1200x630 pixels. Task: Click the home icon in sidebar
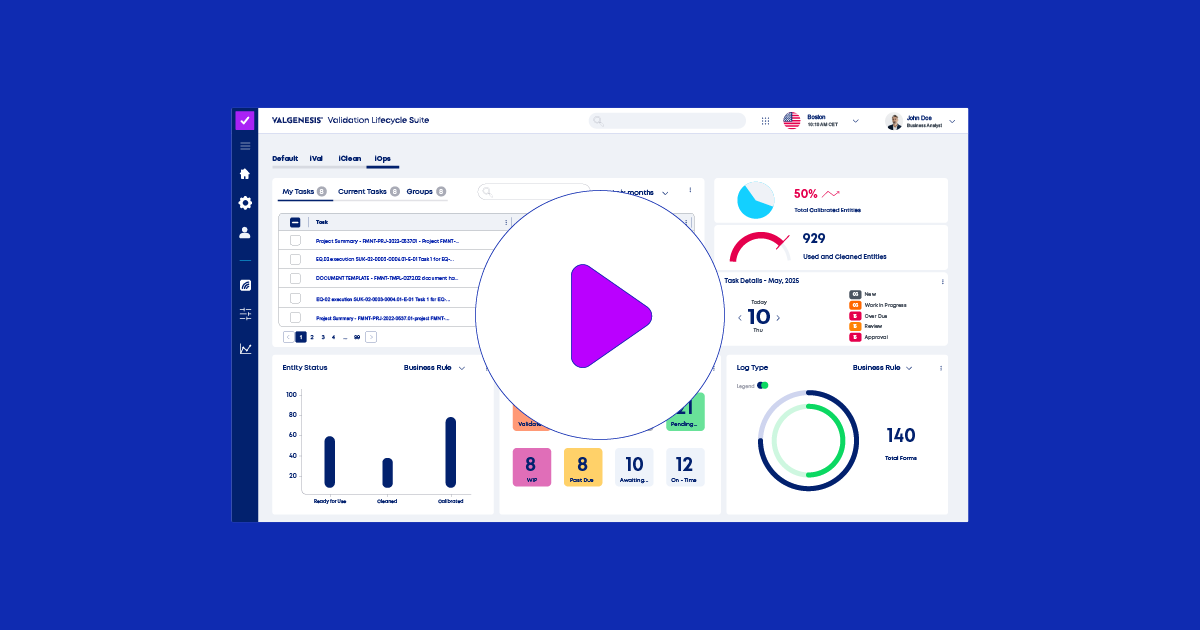point(245,174)
